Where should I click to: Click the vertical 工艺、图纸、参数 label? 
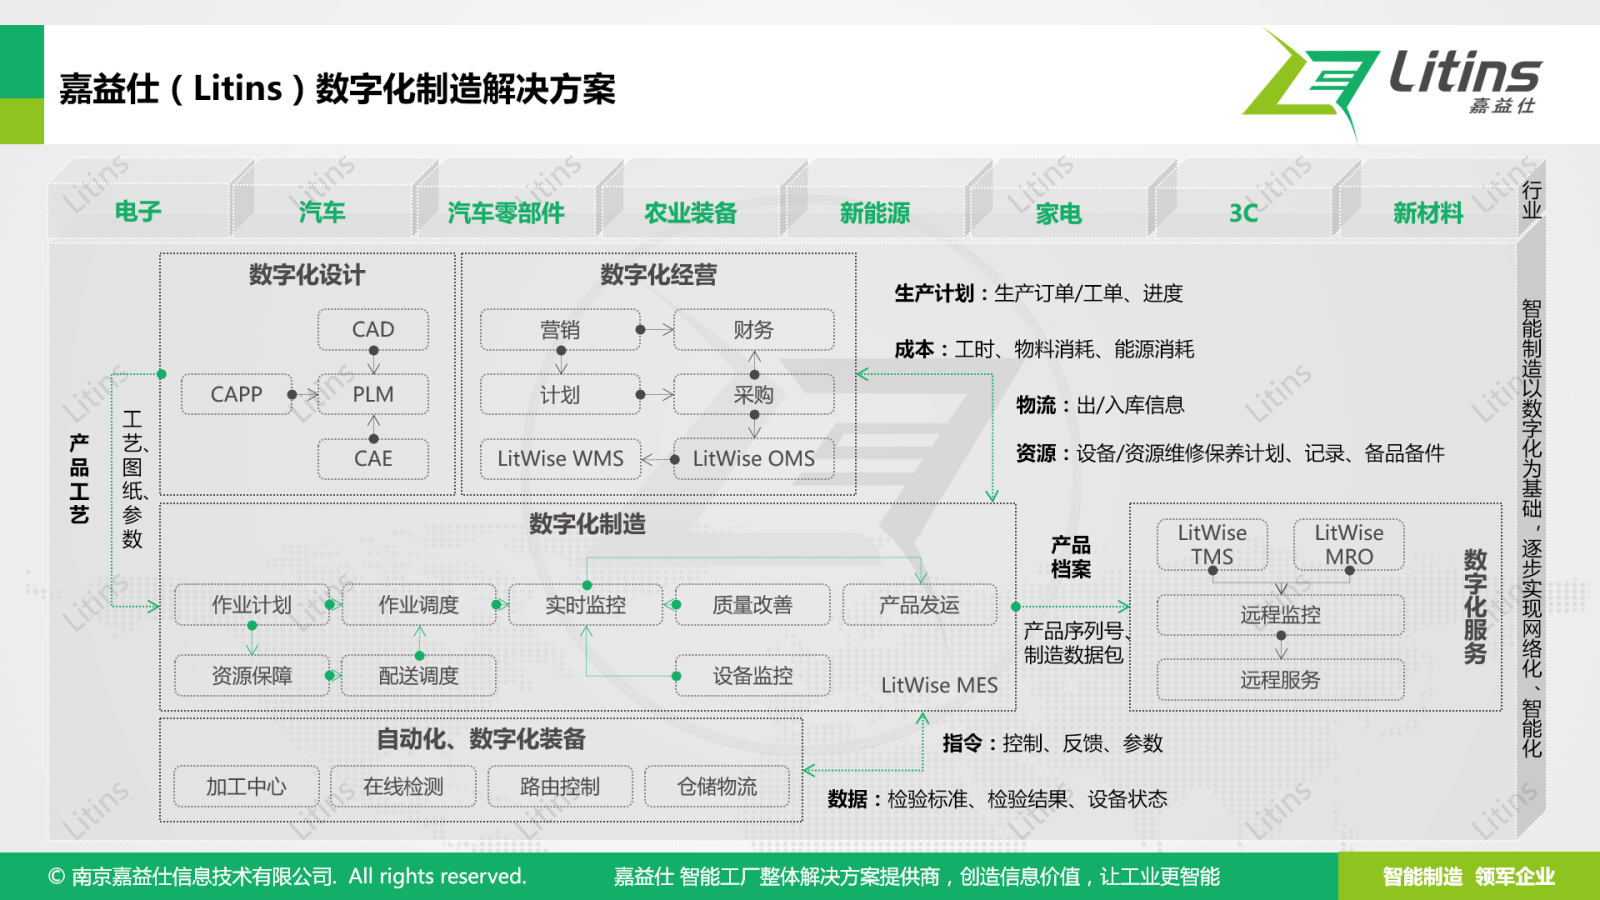click(133, 479)
